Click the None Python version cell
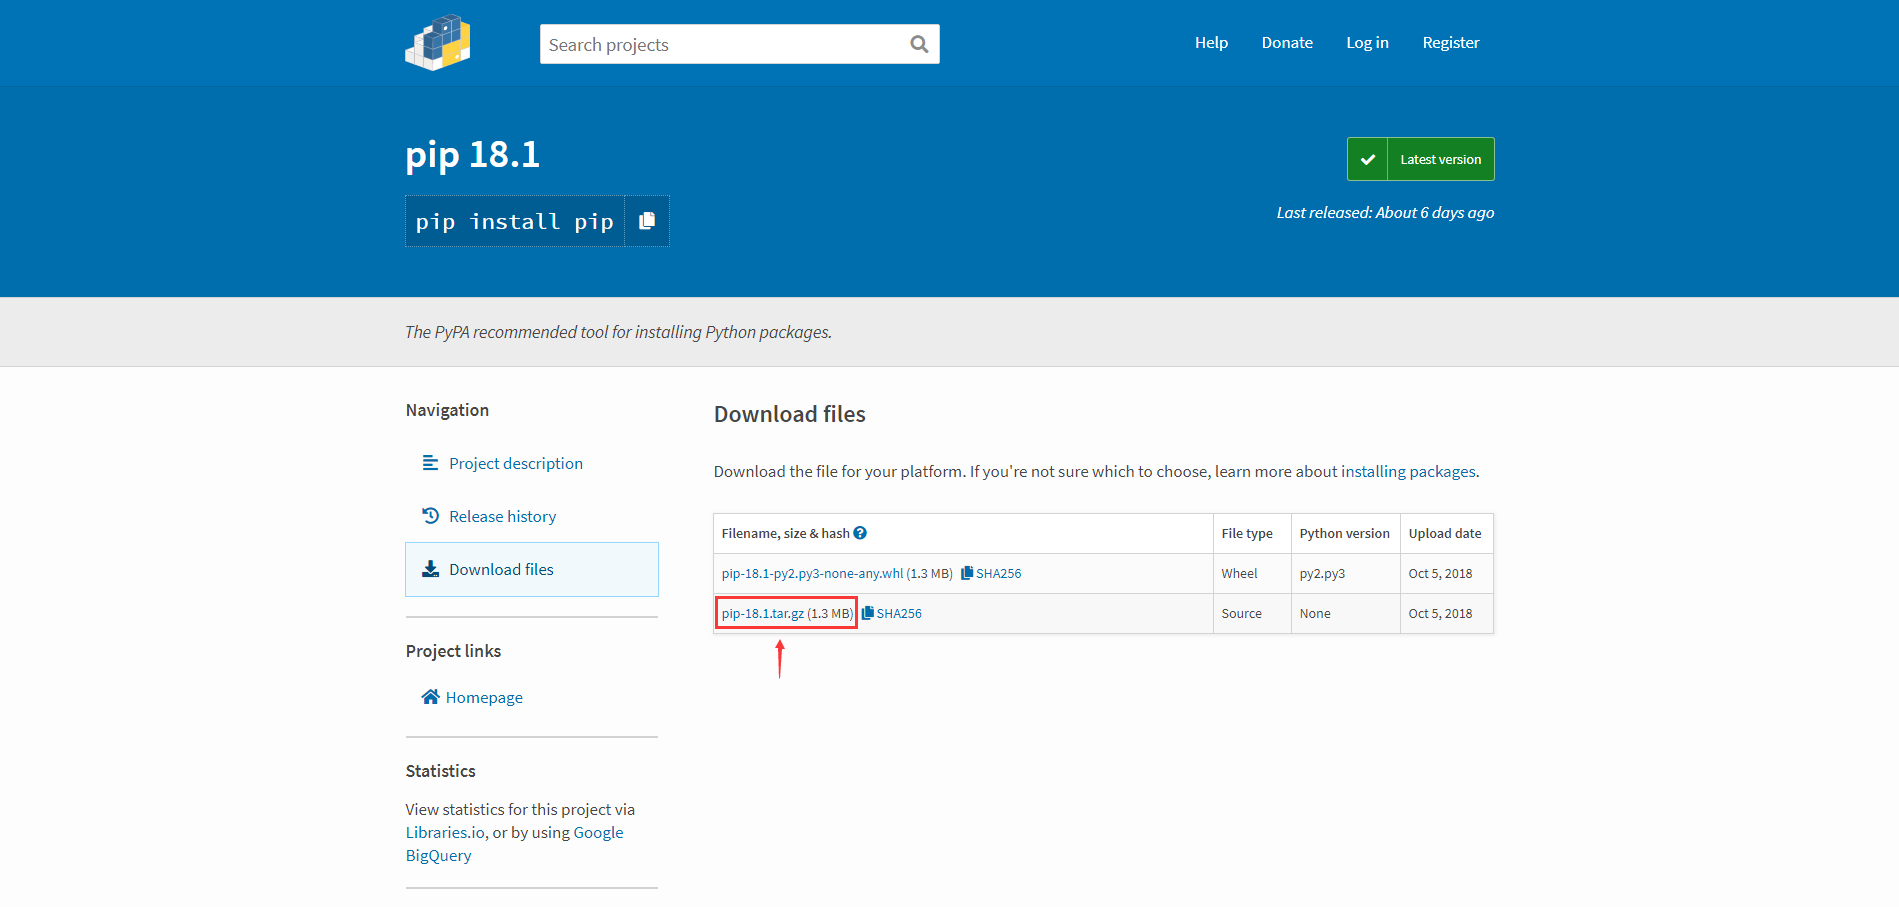The width and height of the screenshot is (1899, 907). 1315,613
